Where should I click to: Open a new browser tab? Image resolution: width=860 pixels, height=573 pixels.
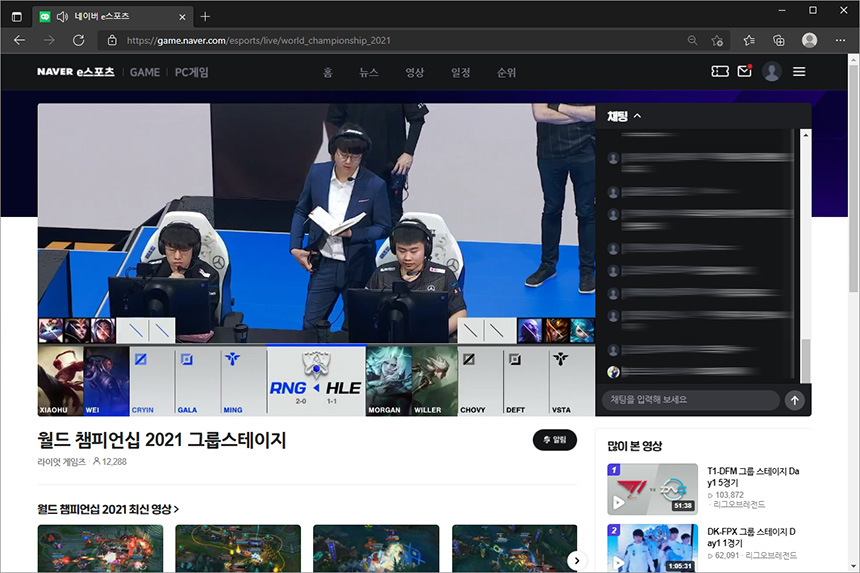(x=205, y=16)
